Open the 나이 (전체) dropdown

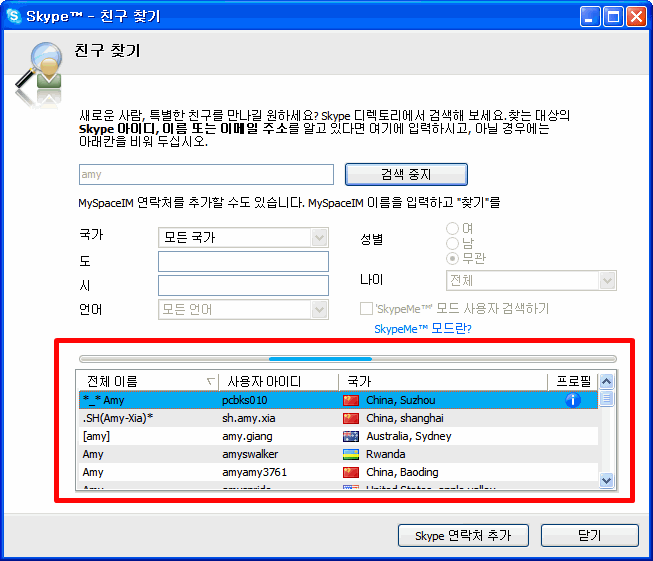tap(531, 280)
